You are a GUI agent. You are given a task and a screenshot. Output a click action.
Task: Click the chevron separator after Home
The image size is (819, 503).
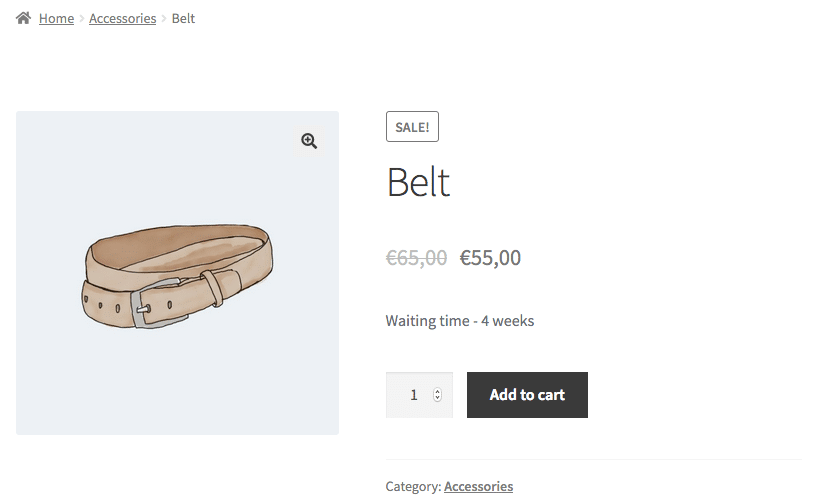coord(81,18)
